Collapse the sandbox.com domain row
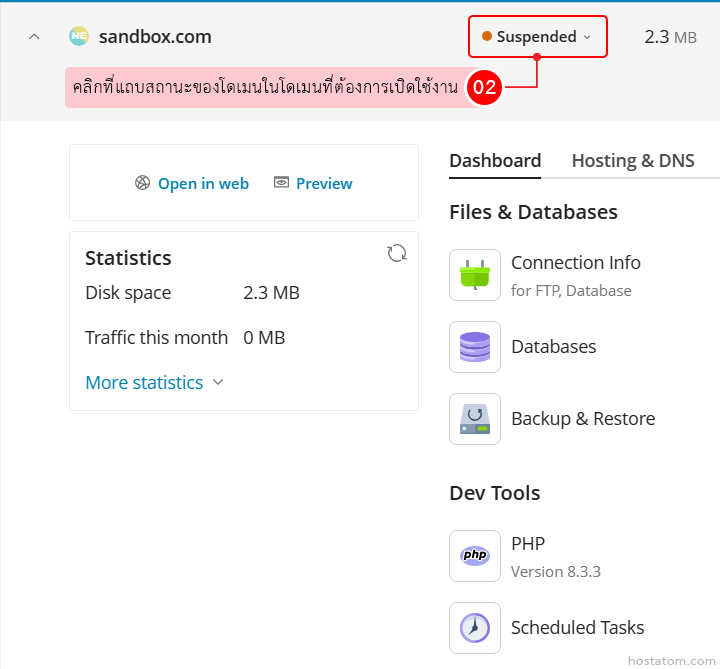 click(x=34, y=37)
